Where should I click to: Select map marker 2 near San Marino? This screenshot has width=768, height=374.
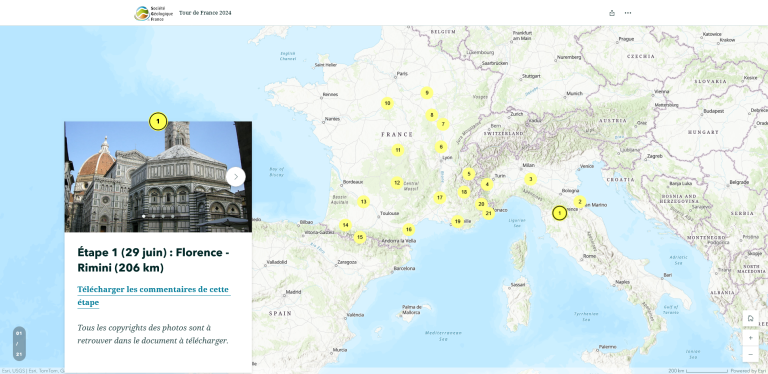[x=579, y=202]
